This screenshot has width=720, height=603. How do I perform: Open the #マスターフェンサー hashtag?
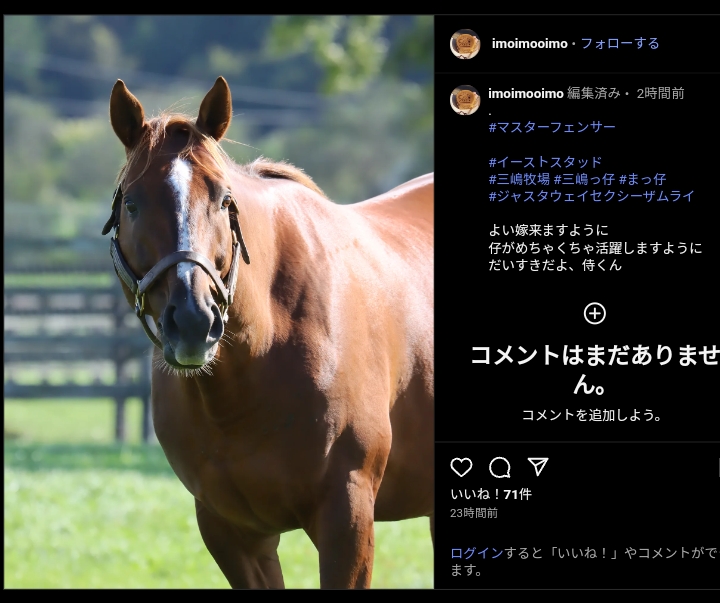click(x=552, y=127)
